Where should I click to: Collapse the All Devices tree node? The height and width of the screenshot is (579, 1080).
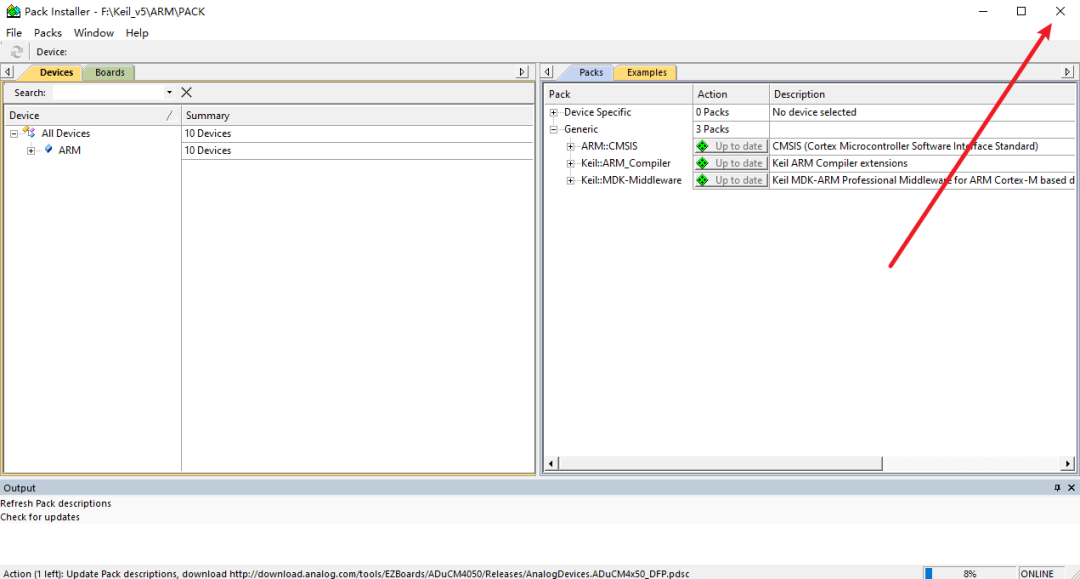(x=14, y=134)
